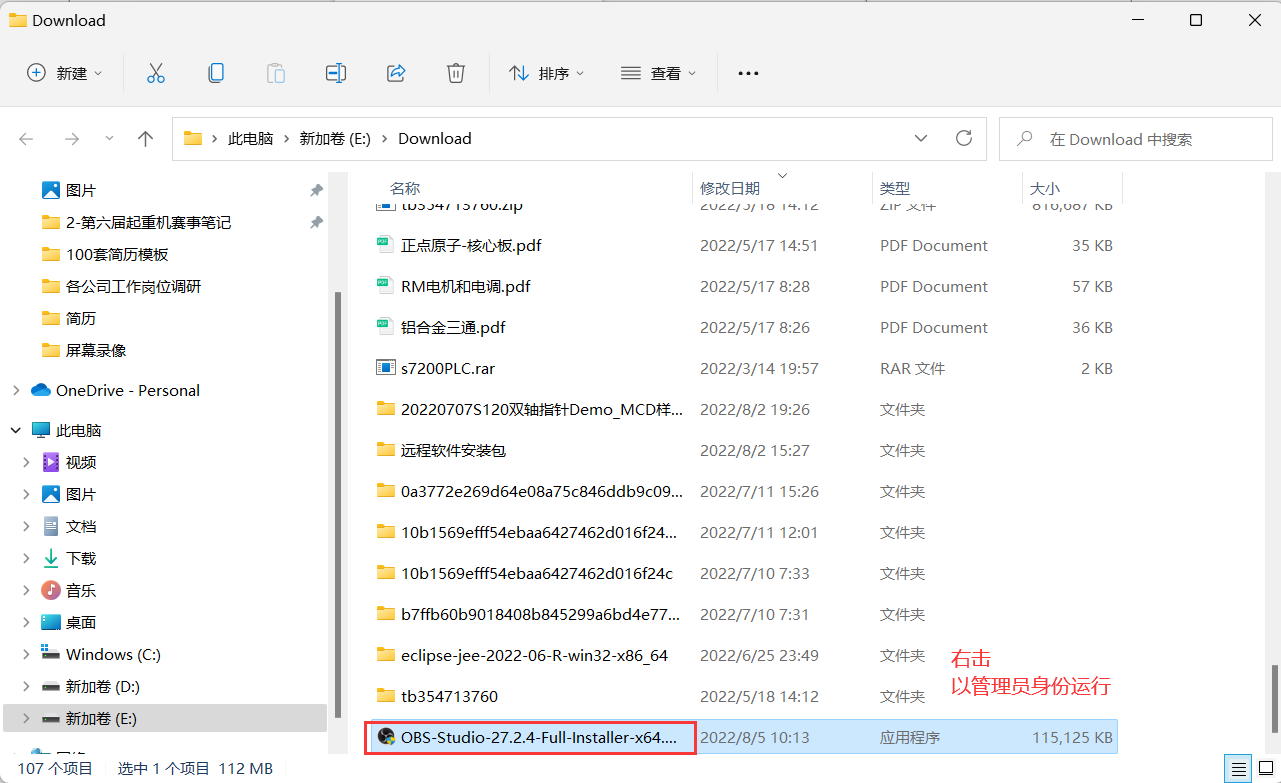1281x783 pixels.
Task: Click the 115,125 KB size cell
Action: tap(1072, 737)
